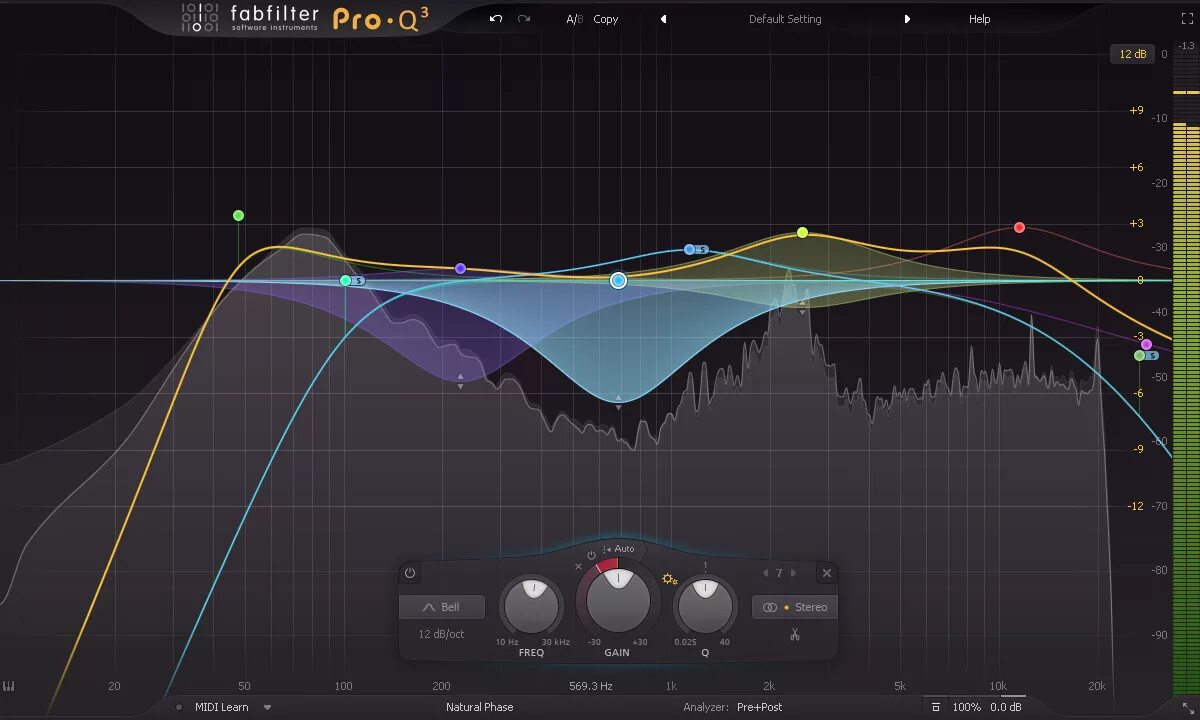
Task: Delete the band with the X button
Action: [827, 573]
